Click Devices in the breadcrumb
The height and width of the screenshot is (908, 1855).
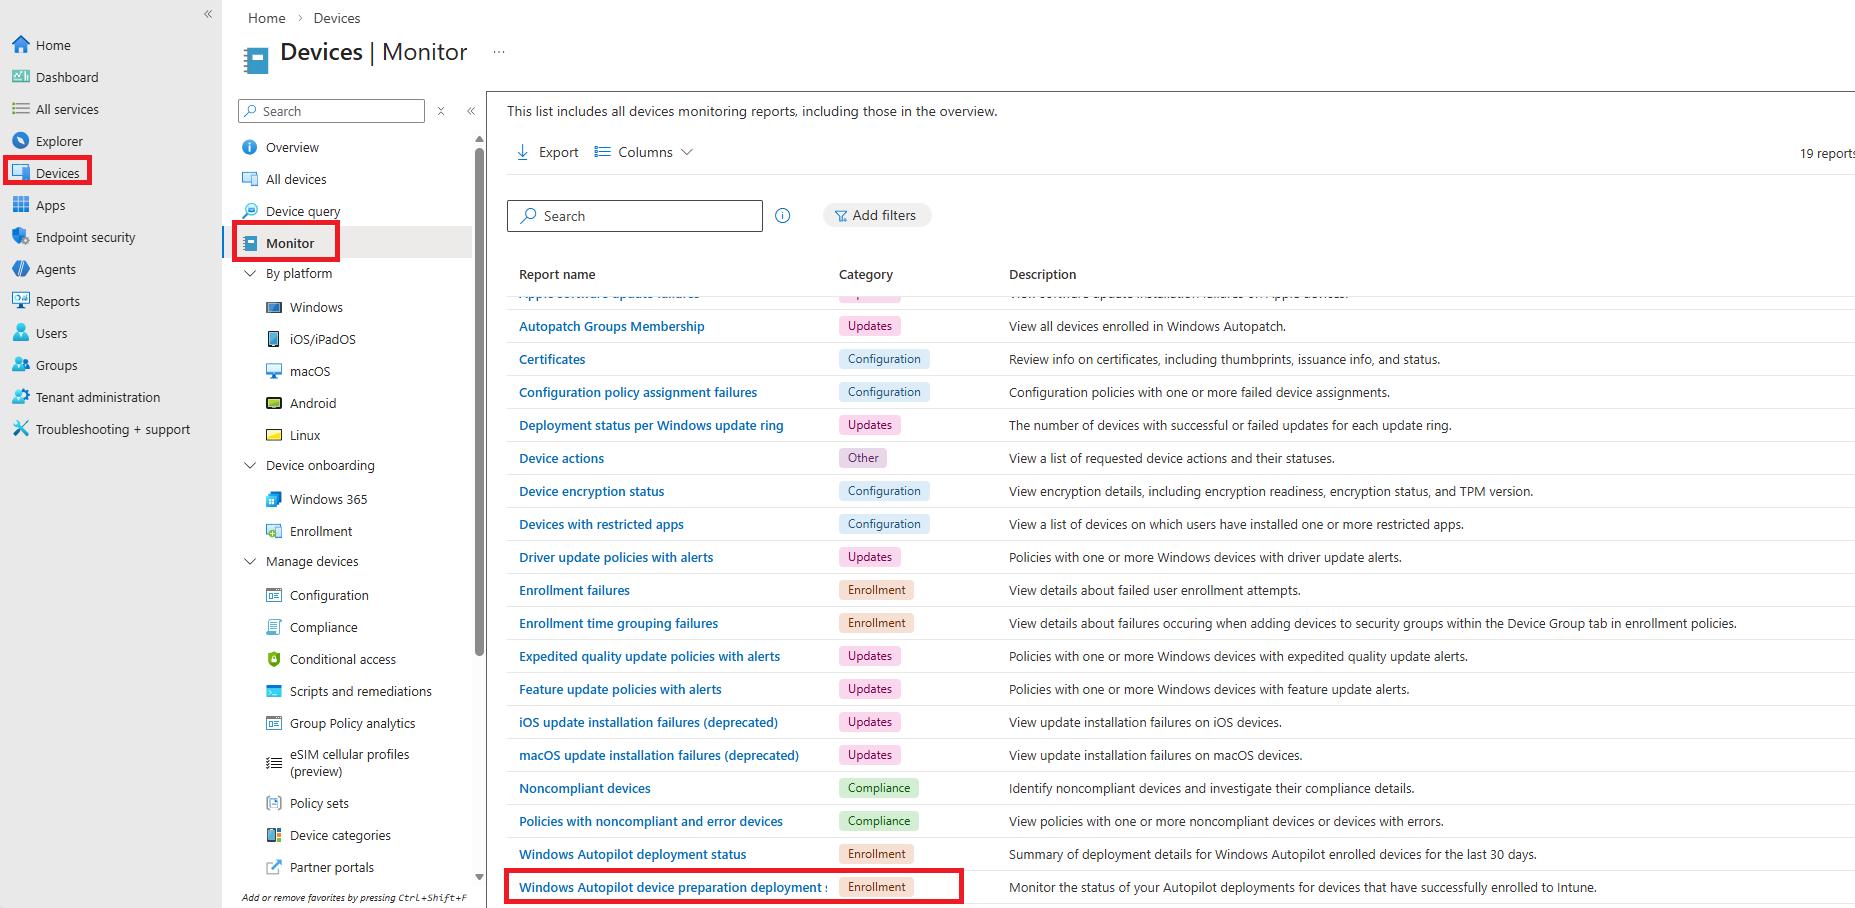[x=337, y=18]
